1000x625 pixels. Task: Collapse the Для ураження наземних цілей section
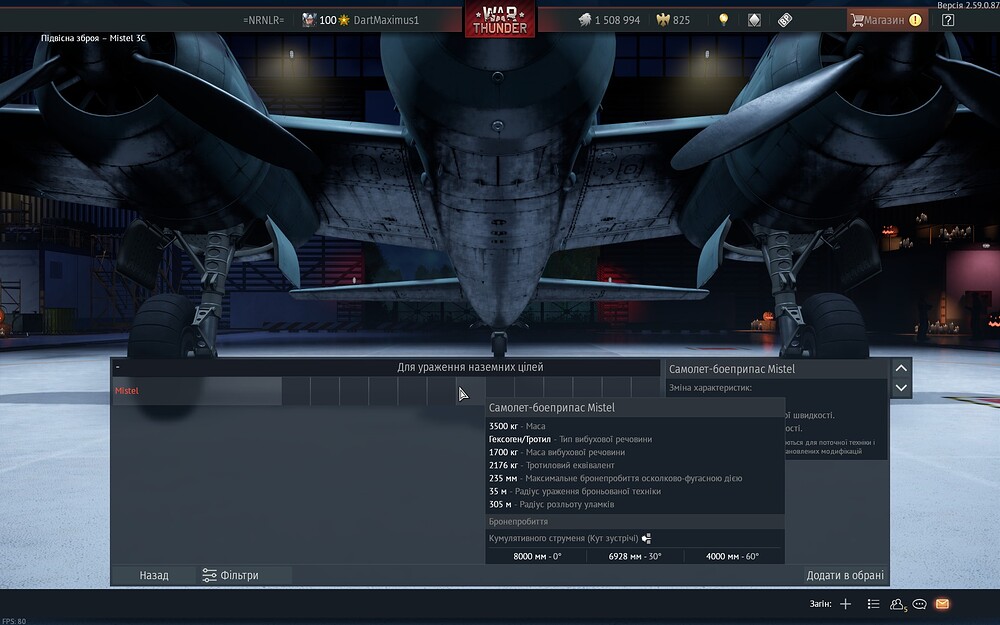(x=117, y=367)
